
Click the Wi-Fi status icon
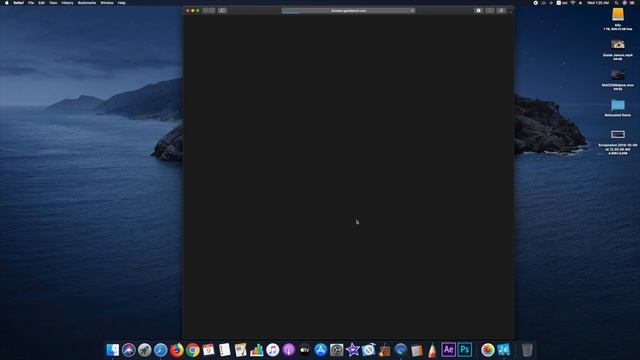coord(573,3)
